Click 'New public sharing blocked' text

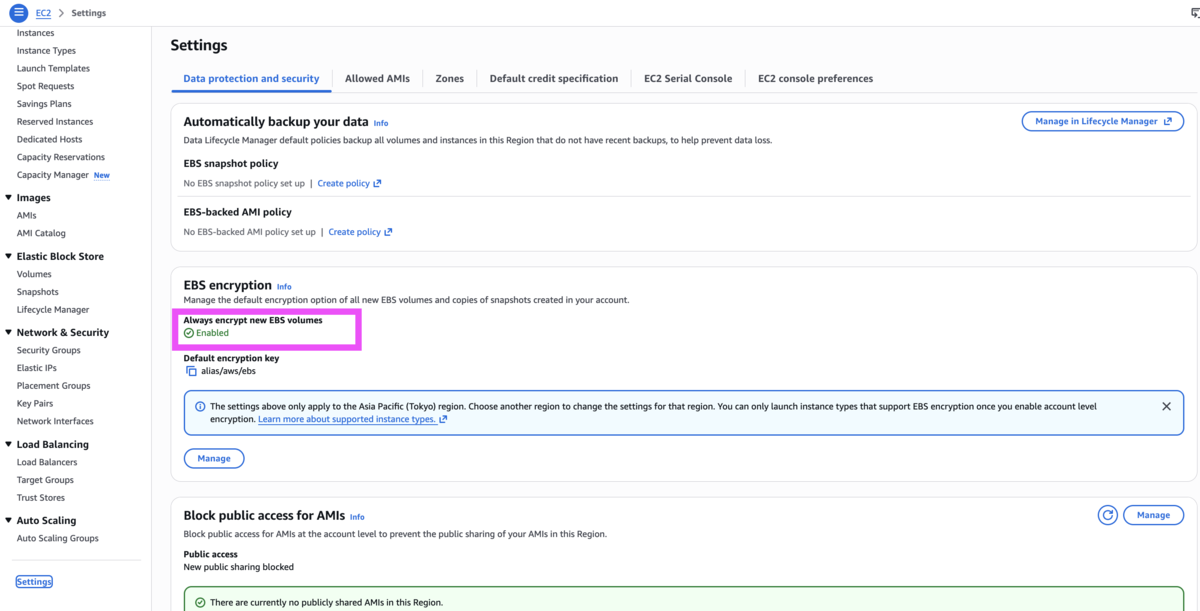click(x=238, y=567)
